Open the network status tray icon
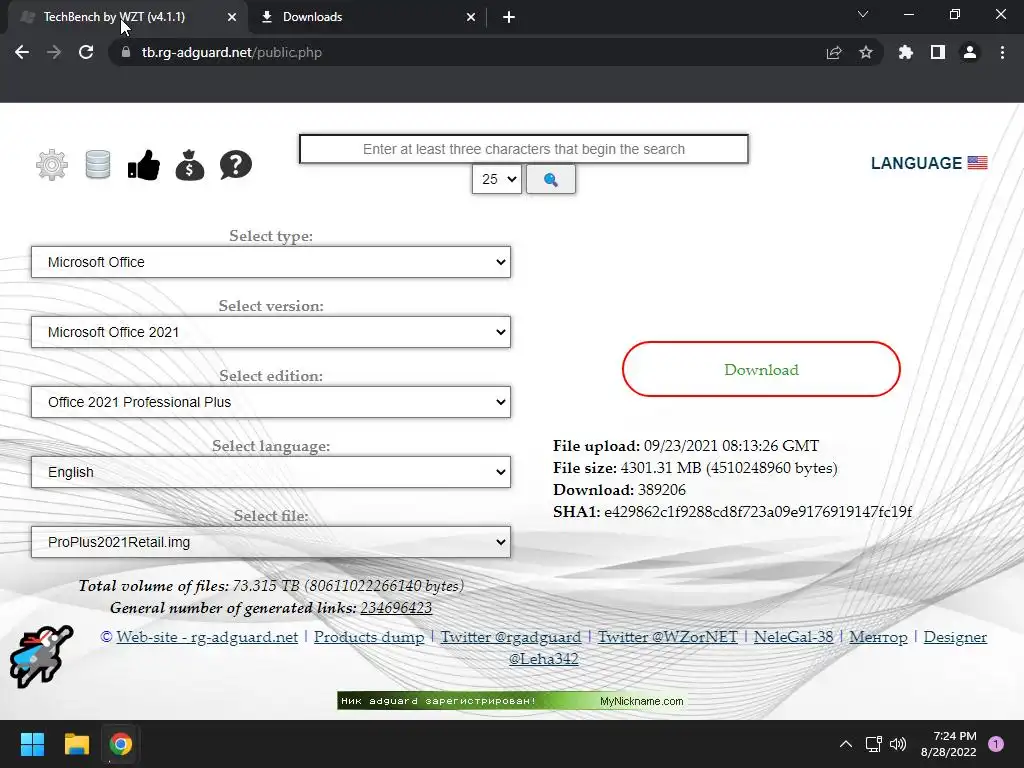 tap(873, 744)
